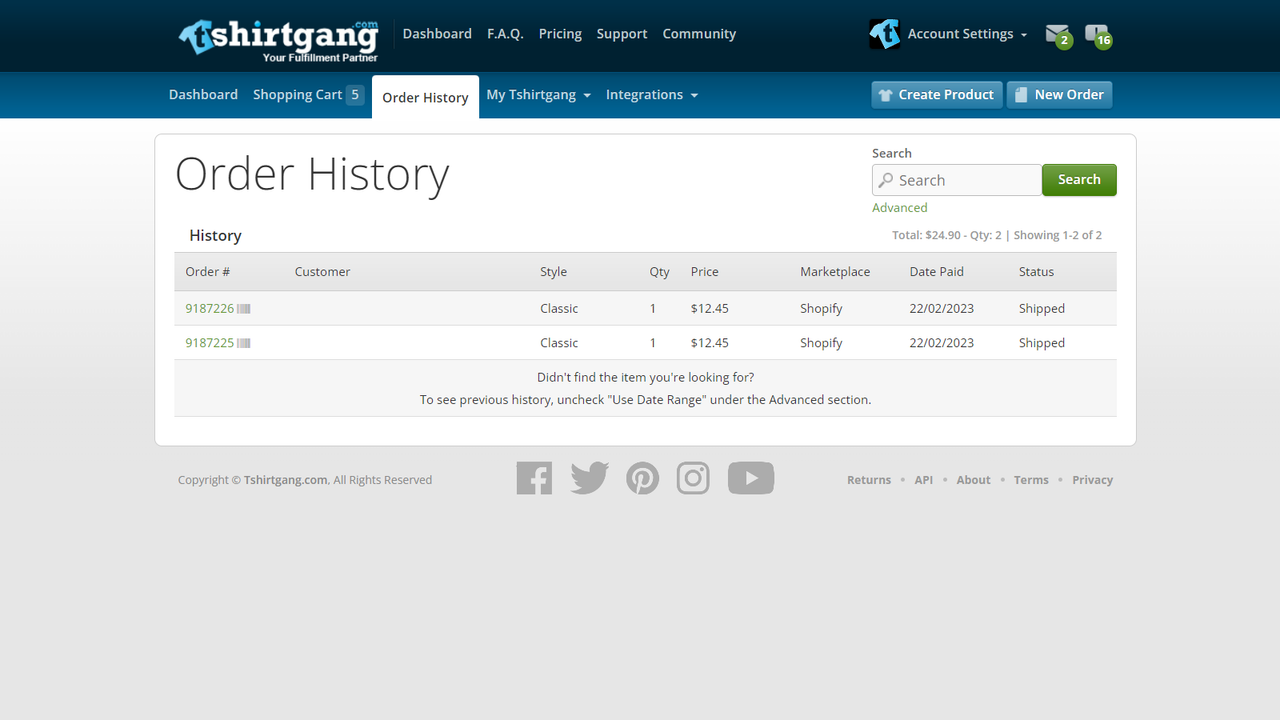Open order 9187225
This screenshot has height=720, width=1280.
[210, 343]
